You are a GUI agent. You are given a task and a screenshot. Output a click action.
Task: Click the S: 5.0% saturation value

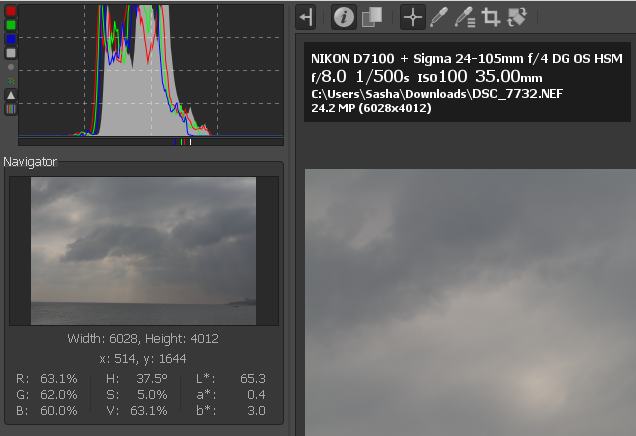point(137,394)
